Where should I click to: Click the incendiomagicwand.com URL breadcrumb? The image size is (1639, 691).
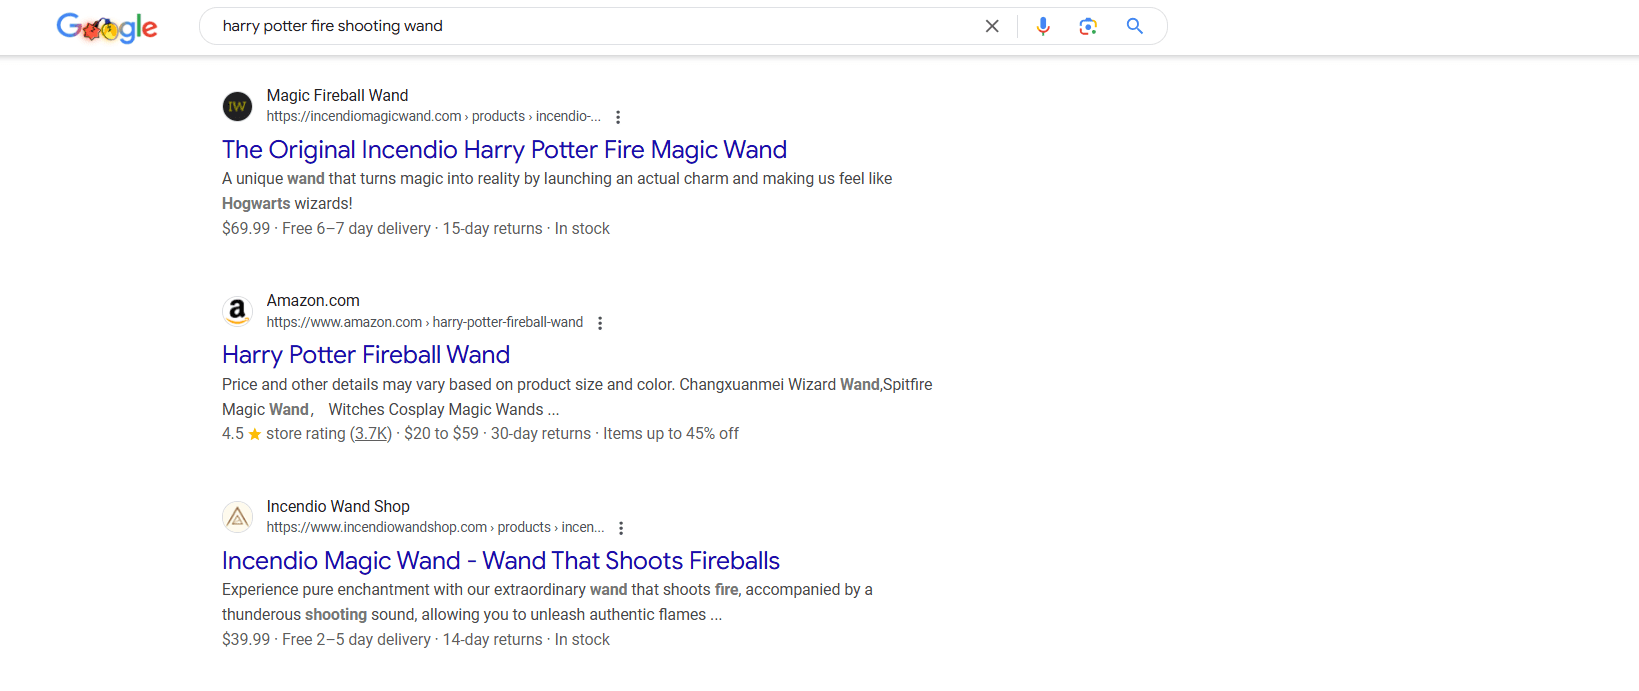[x=434, y=116]
